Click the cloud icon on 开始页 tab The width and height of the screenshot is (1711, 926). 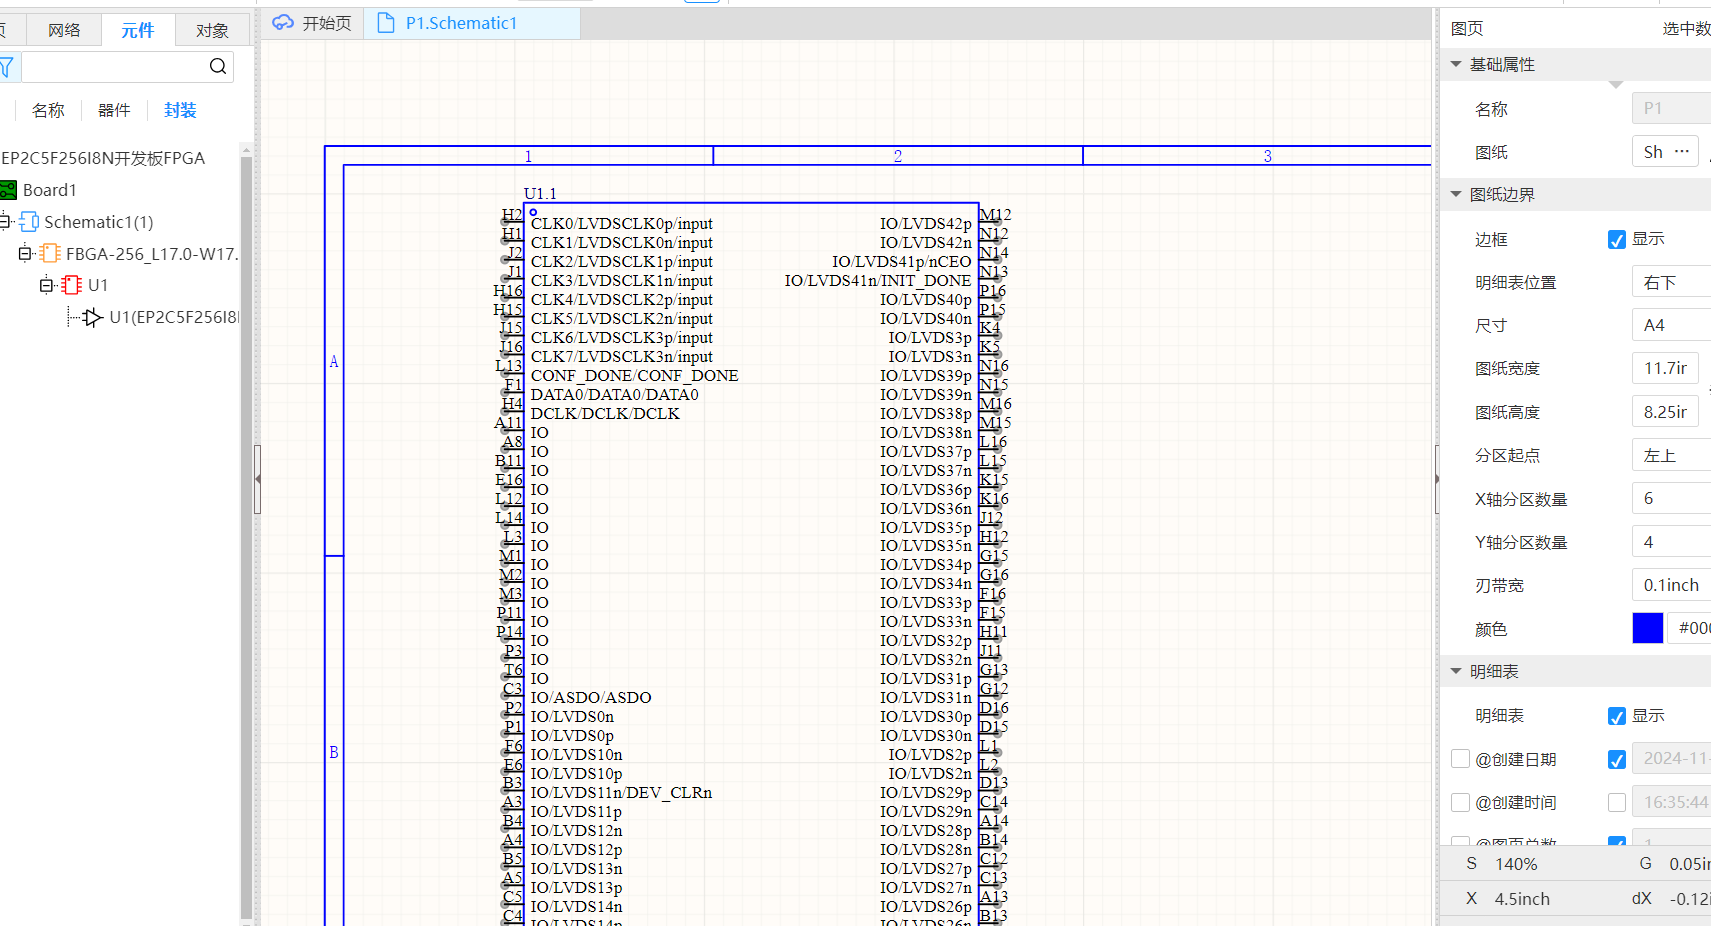[283, 23]
